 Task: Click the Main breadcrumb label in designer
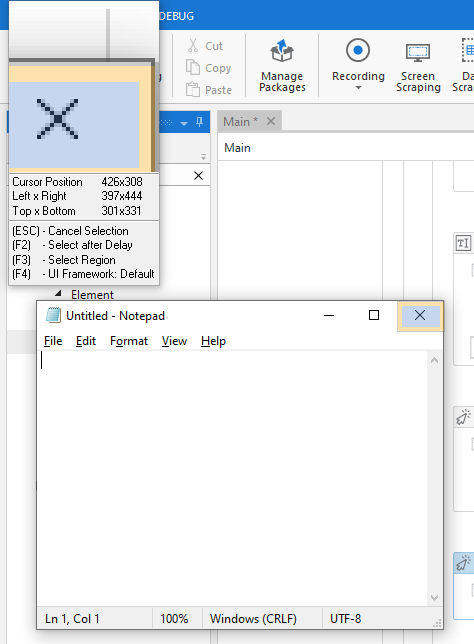pos(237,148)
